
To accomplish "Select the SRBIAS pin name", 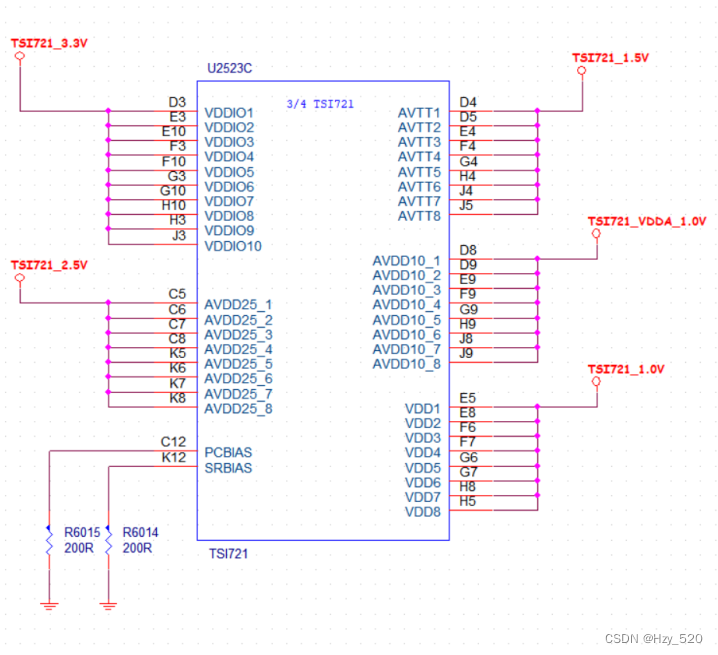I will point(229,468).
